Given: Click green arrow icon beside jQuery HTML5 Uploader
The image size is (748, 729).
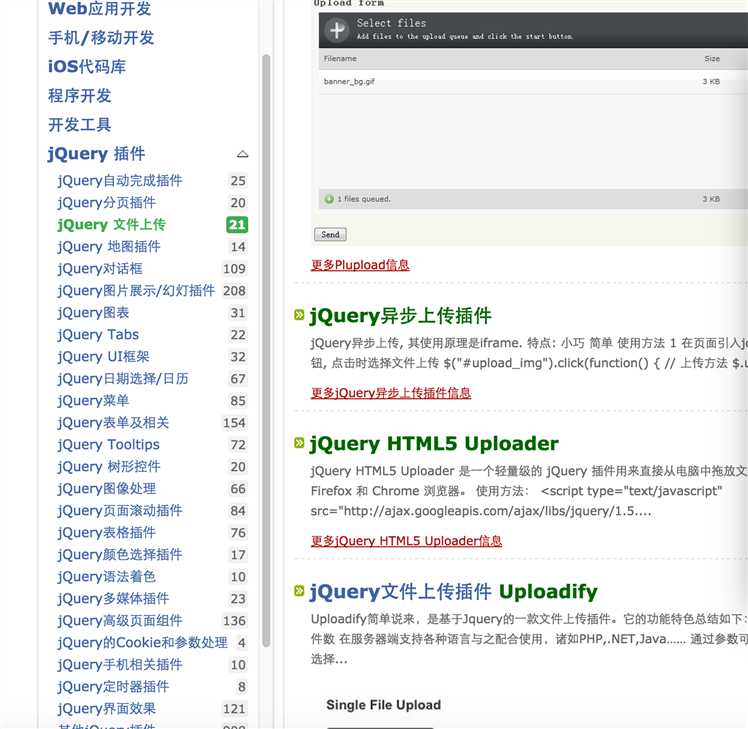Looking at the screenshot, I should [299, 443].
